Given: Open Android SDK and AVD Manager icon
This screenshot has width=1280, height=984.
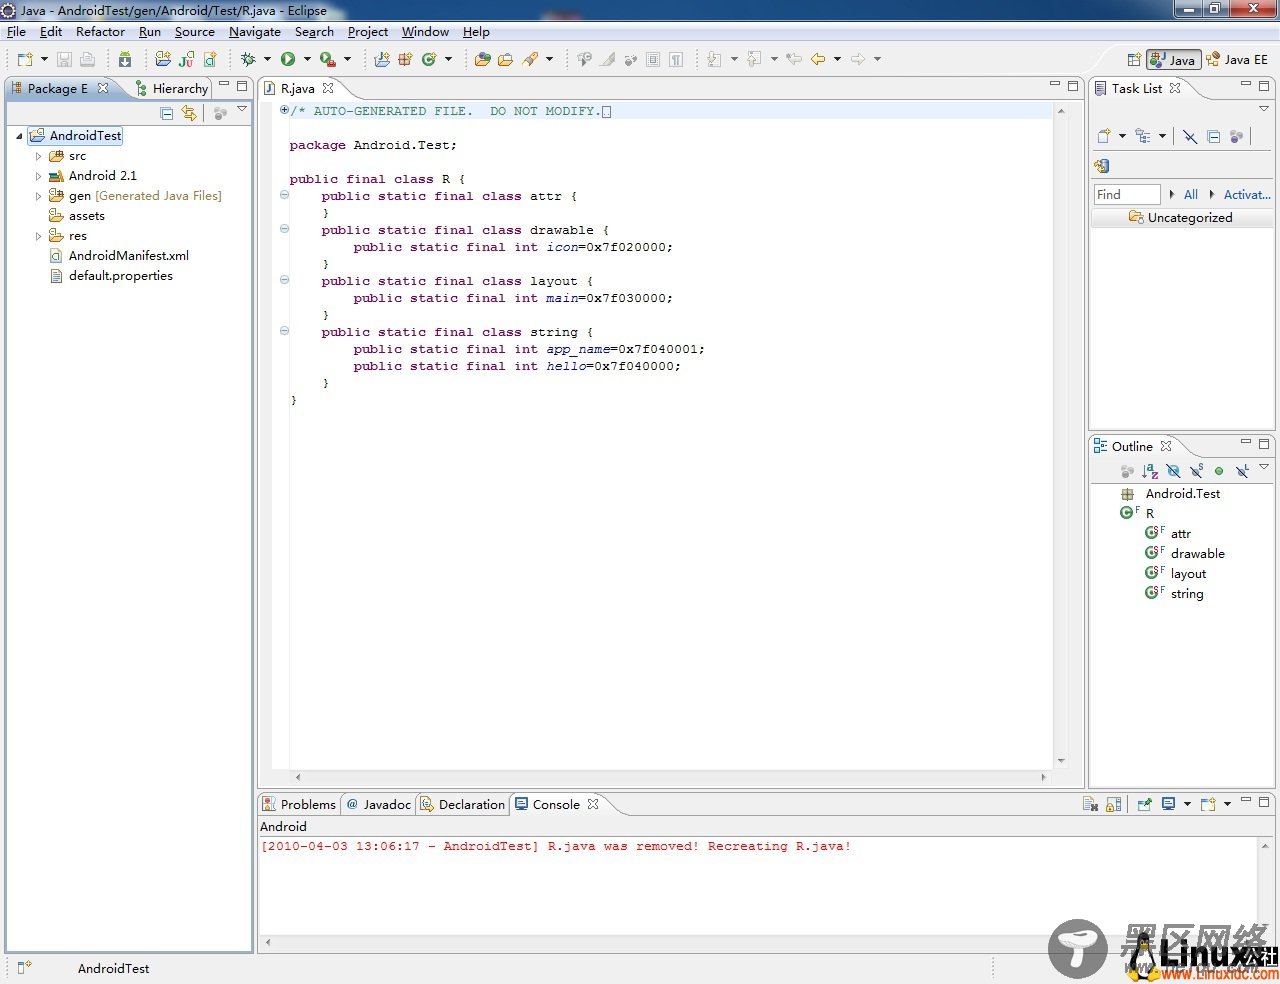Looking at the screenshot, I should pos(125,59).
